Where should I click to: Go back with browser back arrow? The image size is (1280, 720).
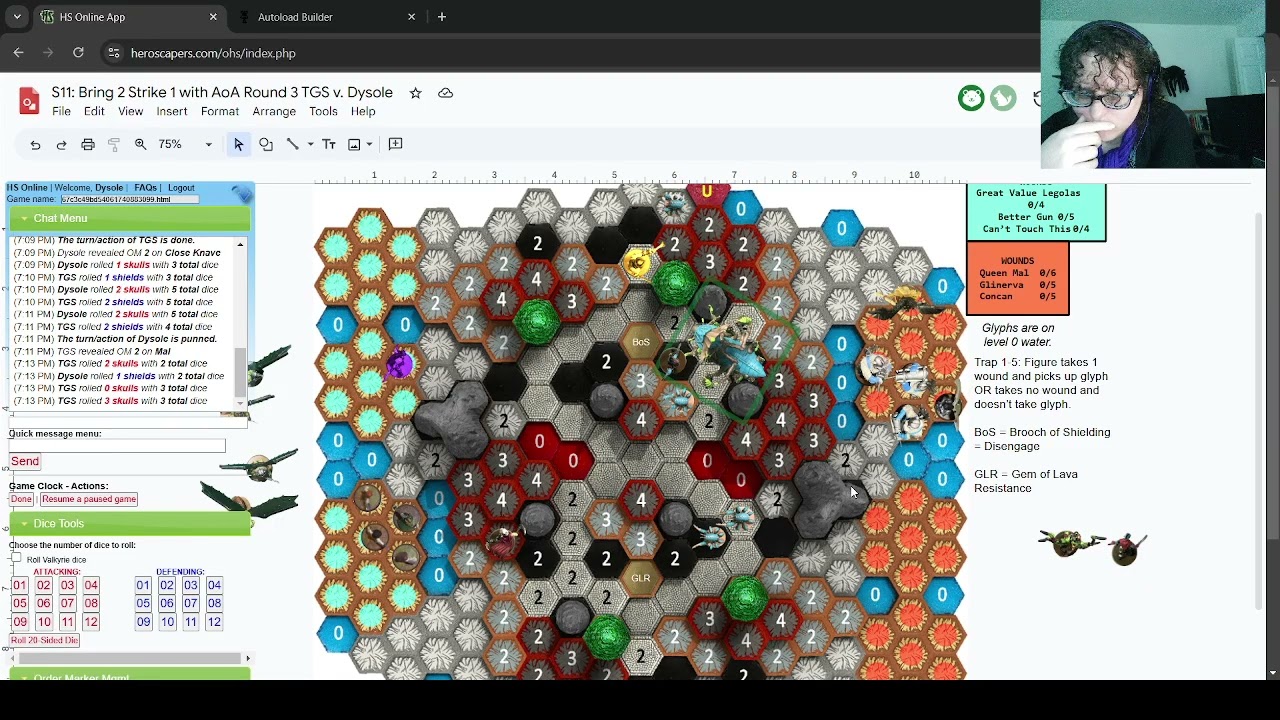pyautogui.click(x=18, y=53)
